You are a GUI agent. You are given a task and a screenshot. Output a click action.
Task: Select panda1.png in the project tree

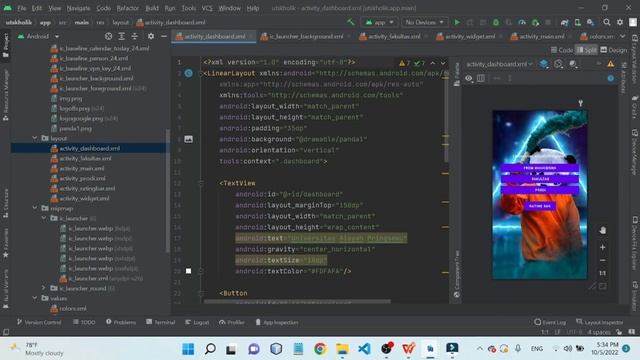(76, 128)
